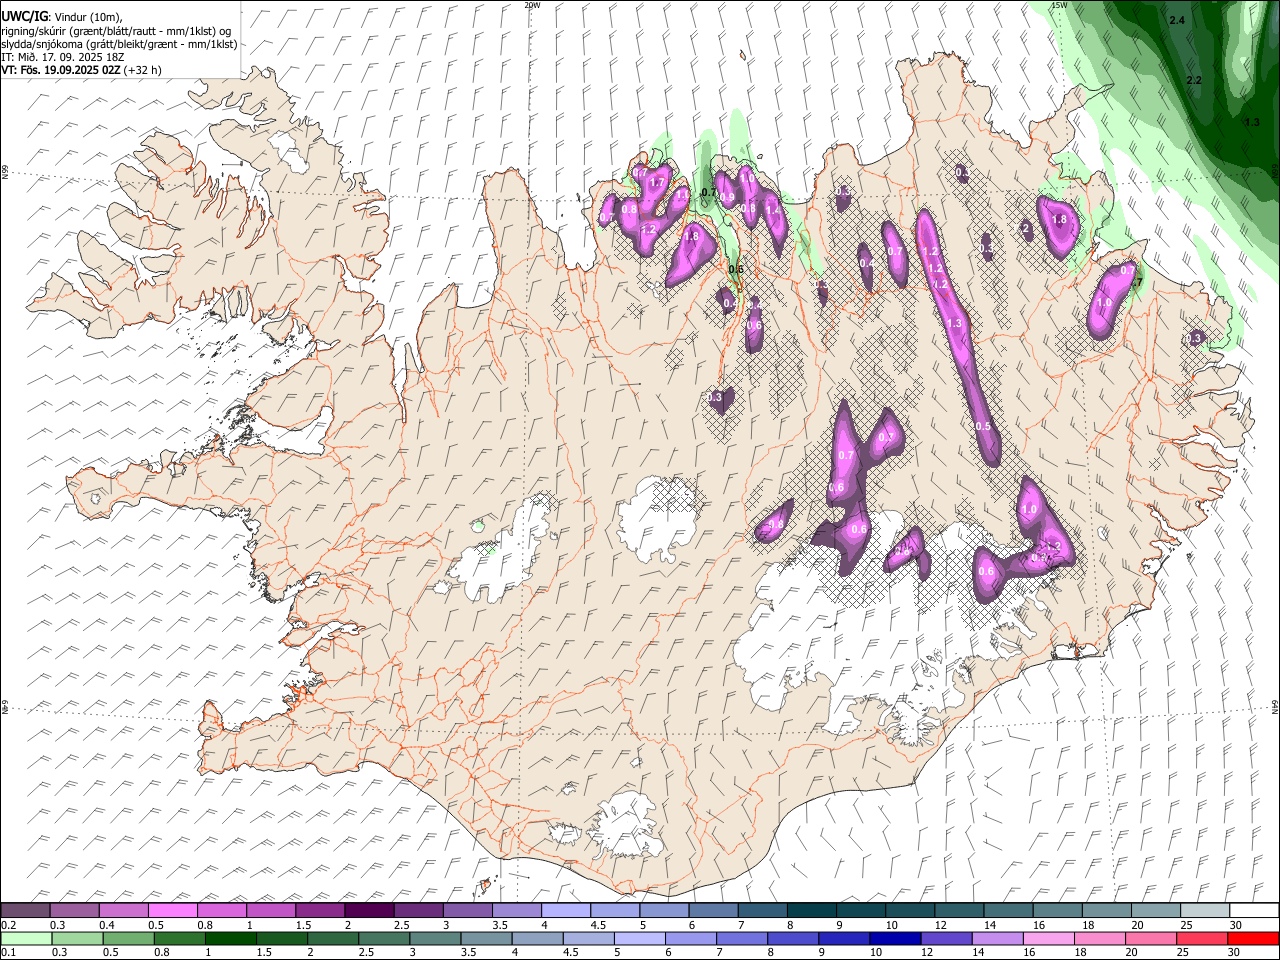Click the 0.1 label under lower legend
Screen dimensions: 1280x960
(8, 953)
